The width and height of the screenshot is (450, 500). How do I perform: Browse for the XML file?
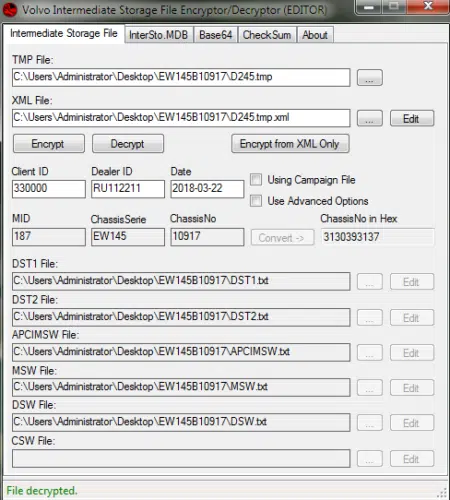370,118
